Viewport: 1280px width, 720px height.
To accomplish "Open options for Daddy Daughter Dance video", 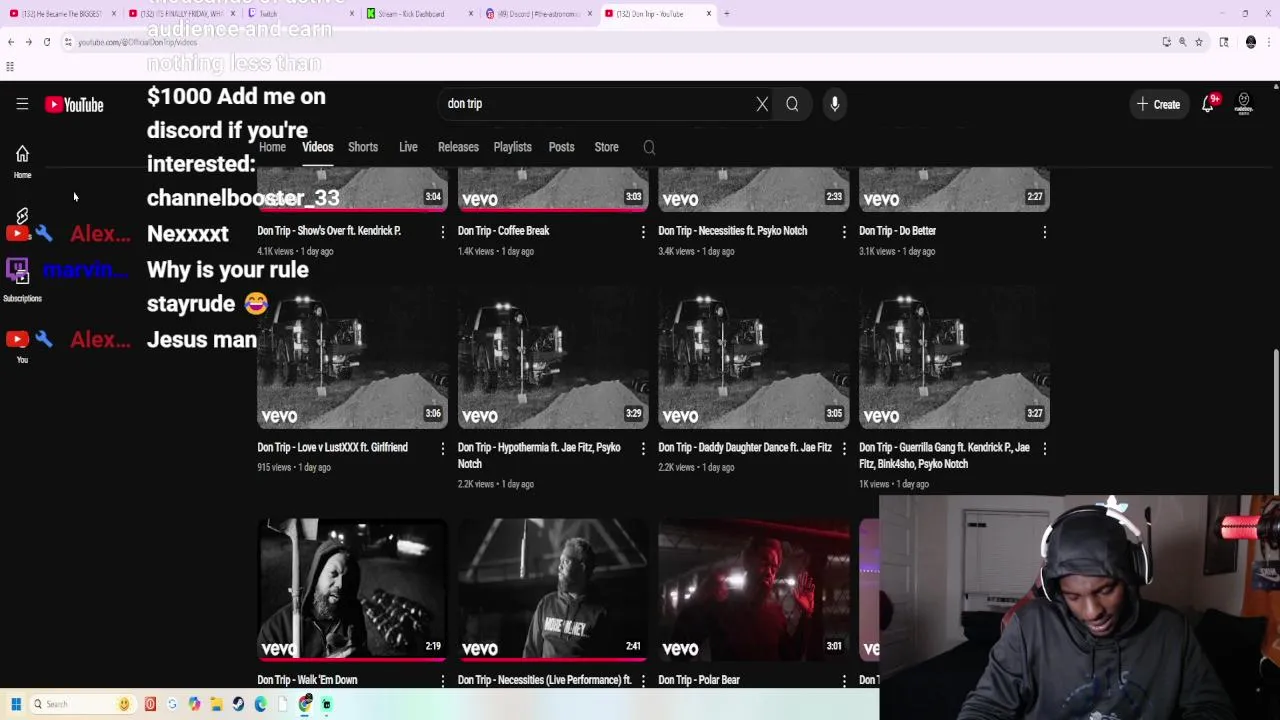I will (x=844, y=449).
